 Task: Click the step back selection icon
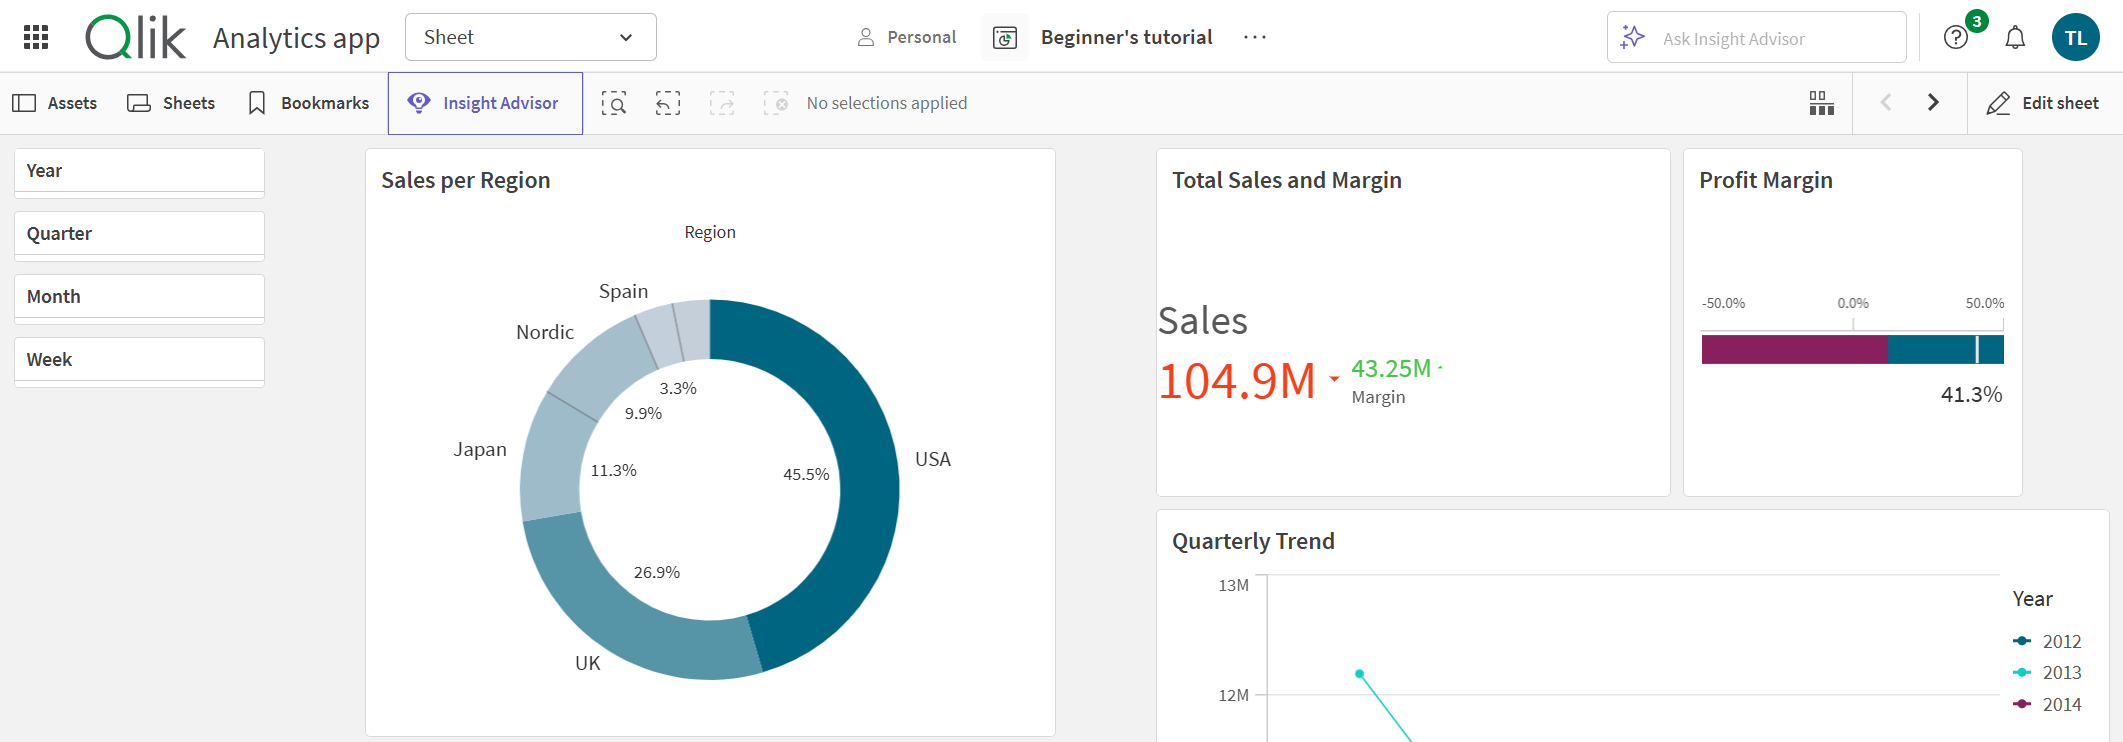668,103
